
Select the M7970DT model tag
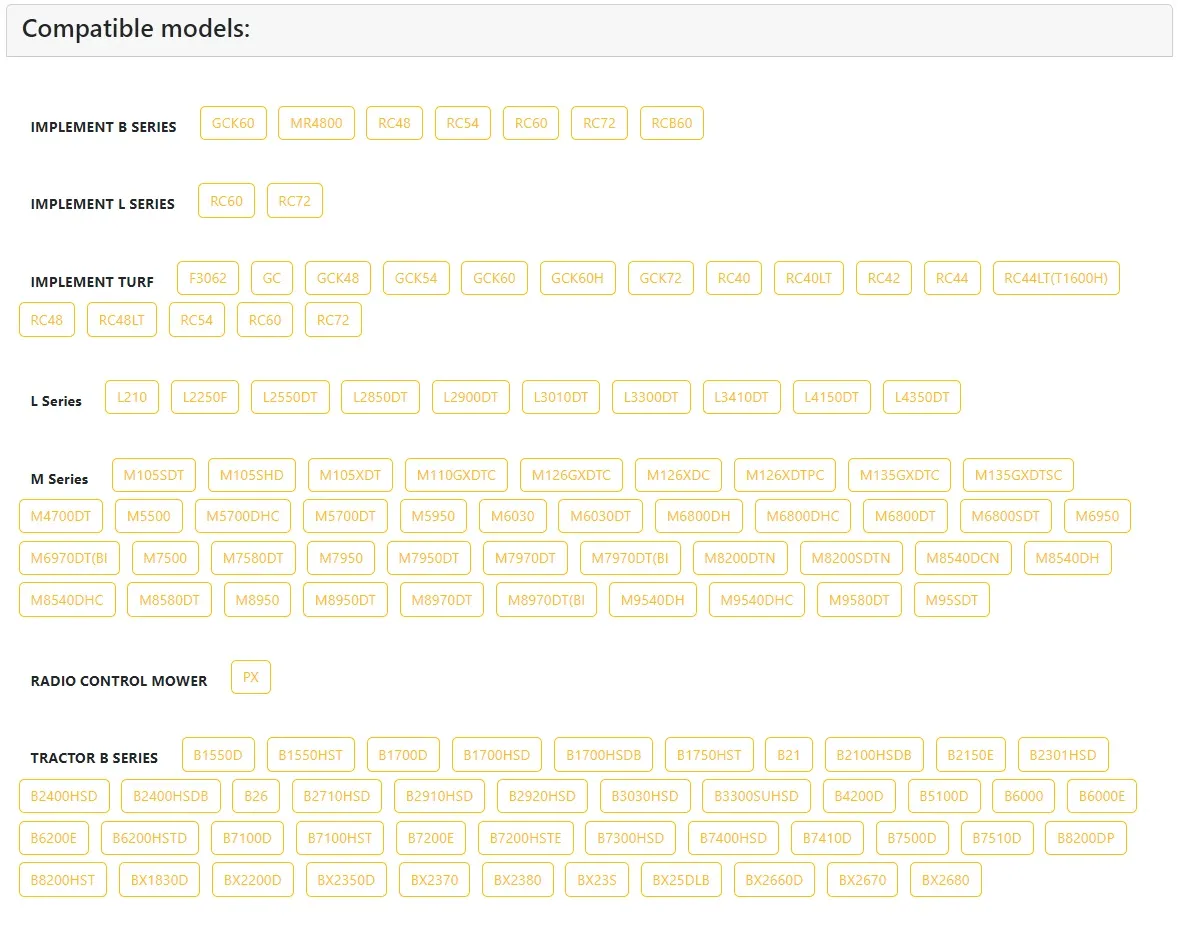tap(525, 558)
